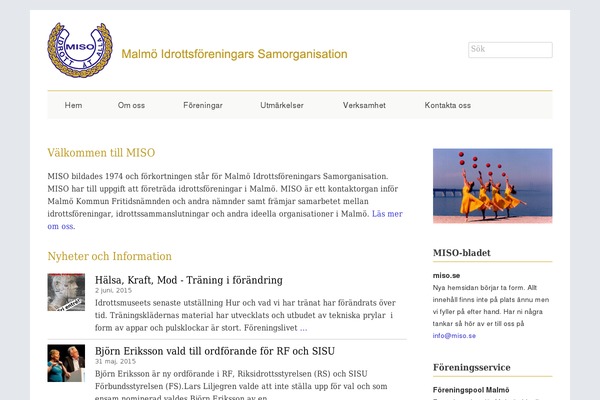The image size is (600, 400).
Task: Open the Hälsa, Kraft, Mod article headline
Action: 189,280
